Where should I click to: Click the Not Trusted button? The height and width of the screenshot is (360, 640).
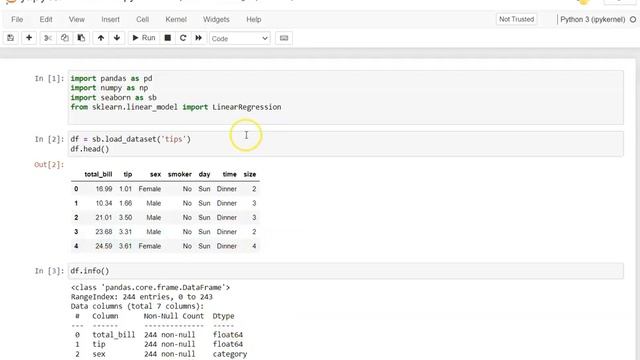coord(516,19)
